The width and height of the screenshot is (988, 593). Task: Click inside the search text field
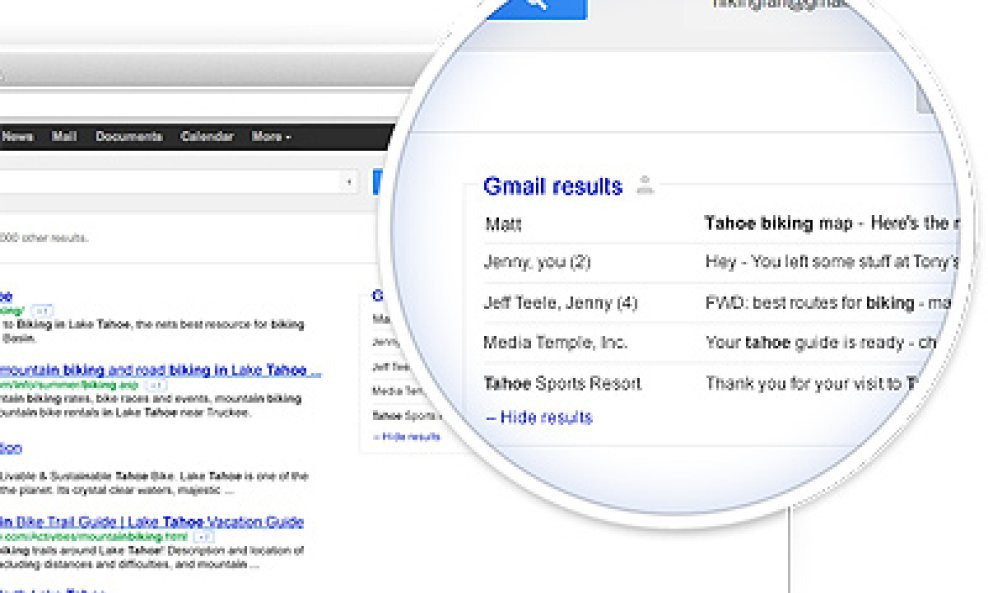pos(170,182)
